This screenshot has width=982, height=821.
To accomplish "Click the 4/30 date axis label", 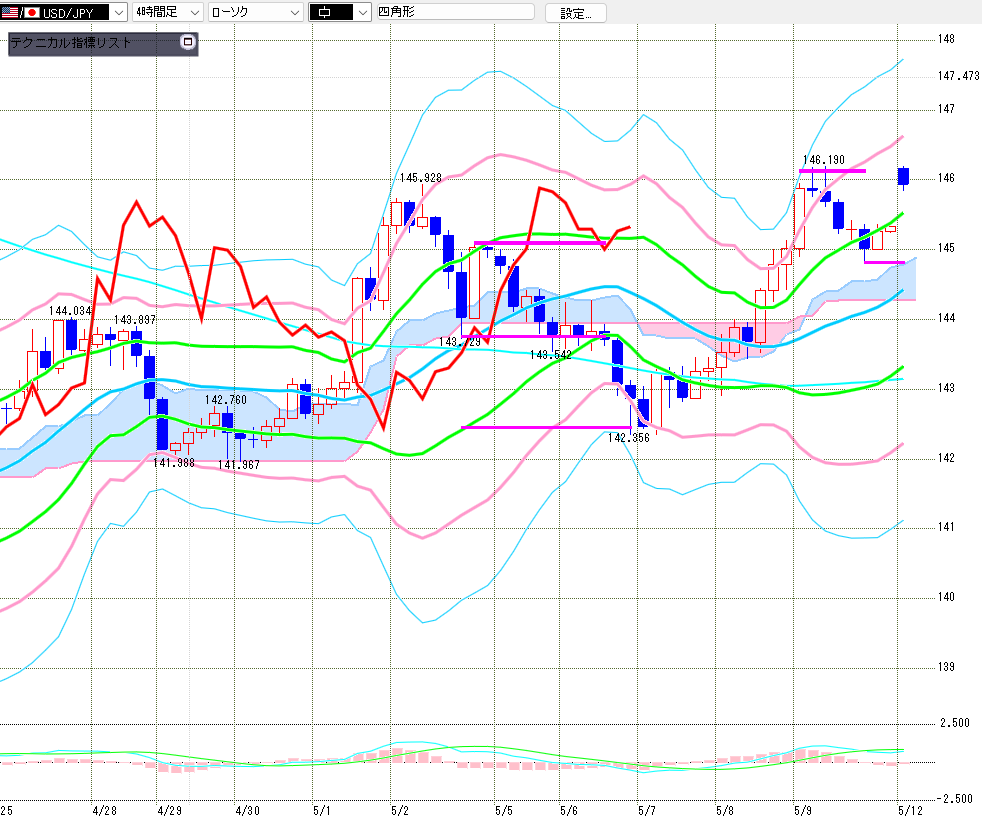I will (247, 810).
